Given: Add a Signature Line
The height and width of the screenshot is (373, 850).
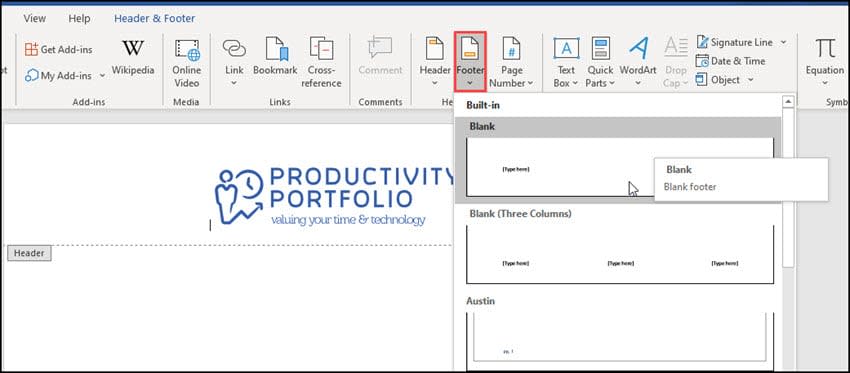Looking at the screenshot, I should coord(734,42).
